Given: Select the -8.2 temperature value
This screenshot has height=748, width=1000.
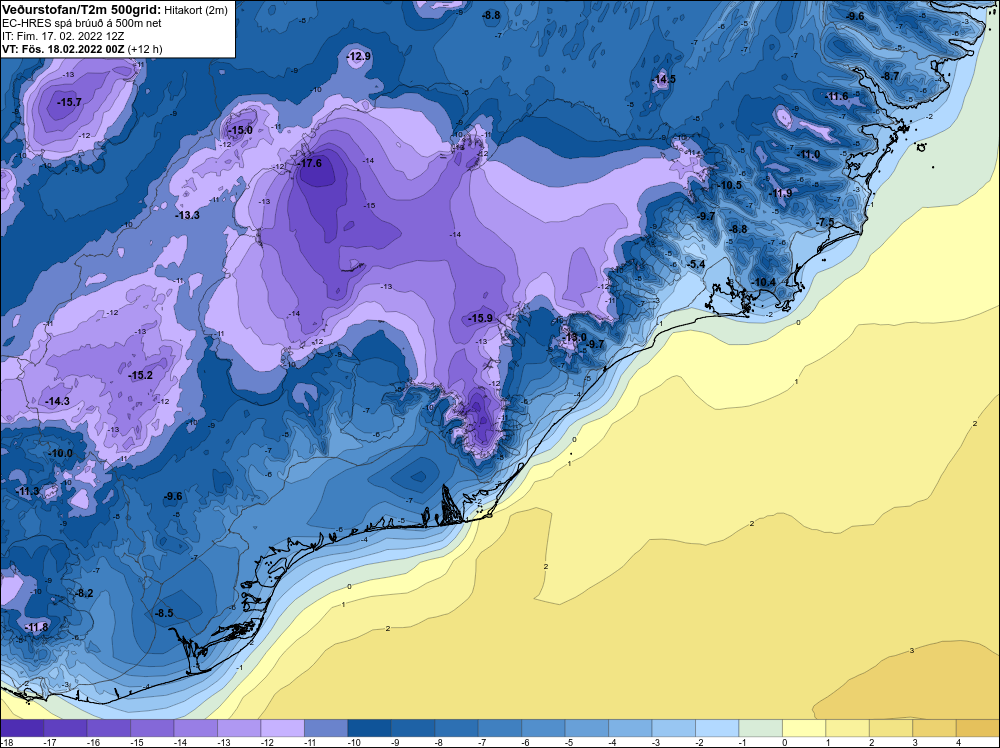Looking at the screenshot, I should 84,593.
